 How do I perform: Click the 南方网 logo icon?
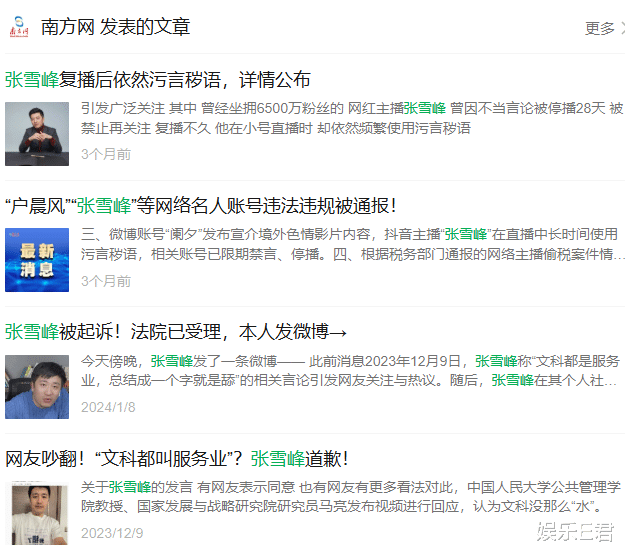tap(19, 27)
